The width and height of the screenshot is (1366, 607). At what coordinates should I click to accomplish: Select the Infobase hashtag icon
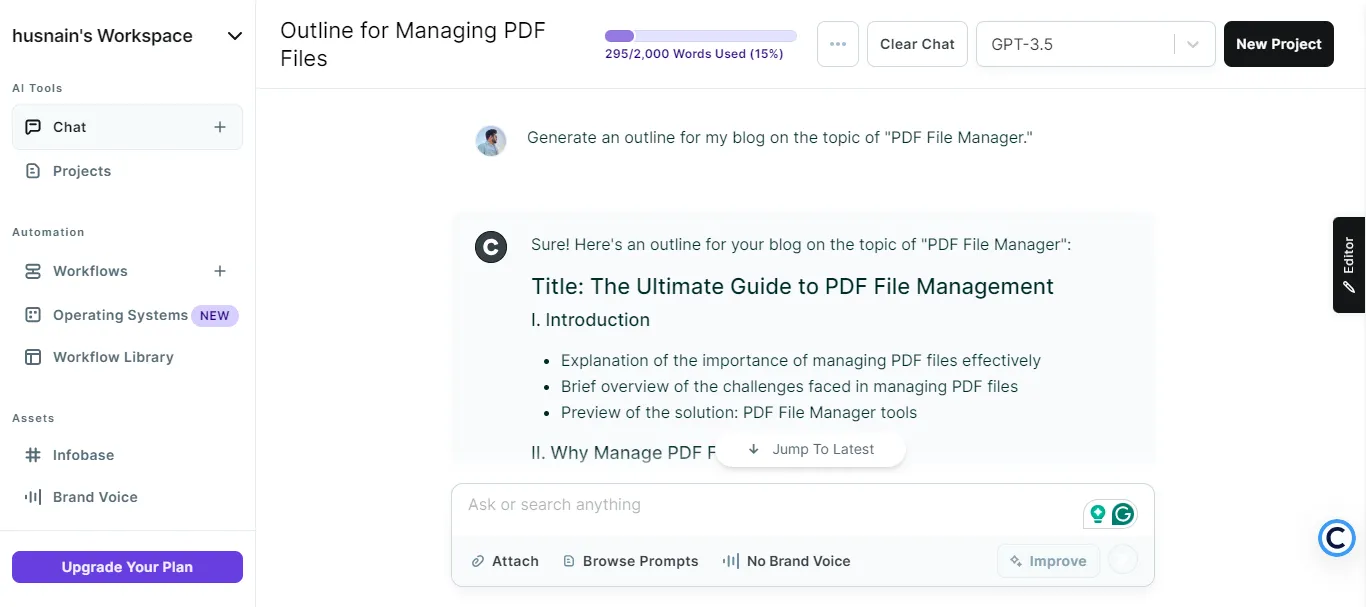point(31,455)
